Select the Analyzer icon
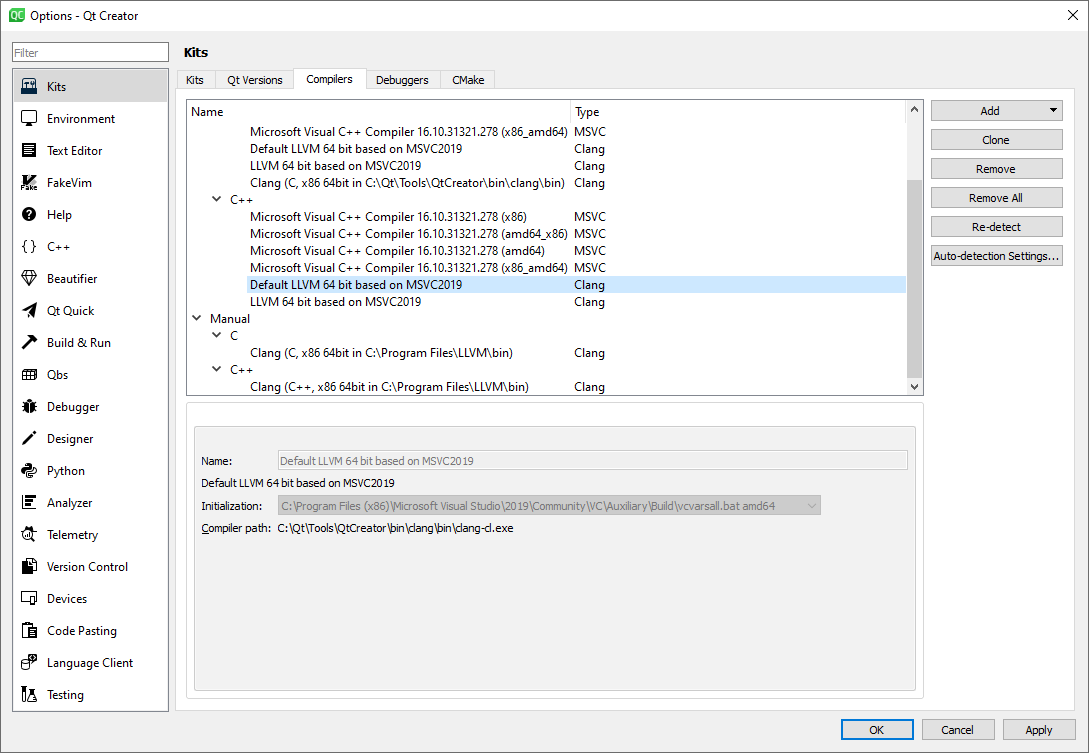Viewport: 1089px width, 753px height. point(29,502)
